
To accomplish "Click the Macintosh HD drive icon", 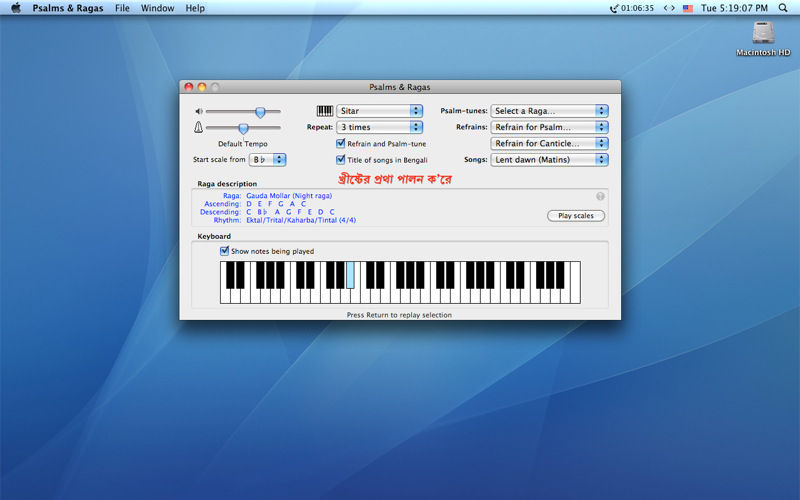I will coord(763,33).
